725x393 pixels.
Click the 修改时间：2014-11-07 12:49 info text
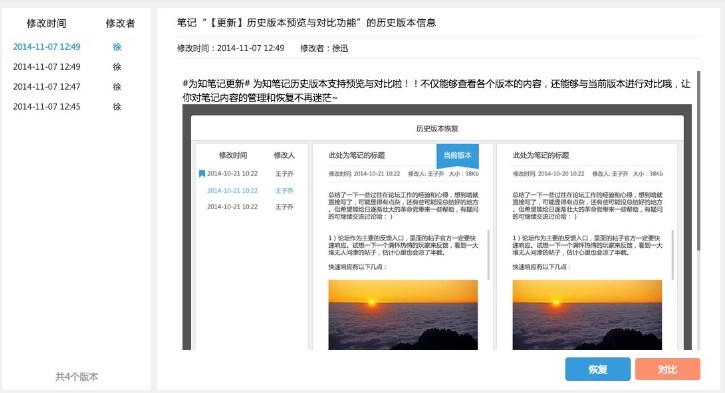(230, 48)
